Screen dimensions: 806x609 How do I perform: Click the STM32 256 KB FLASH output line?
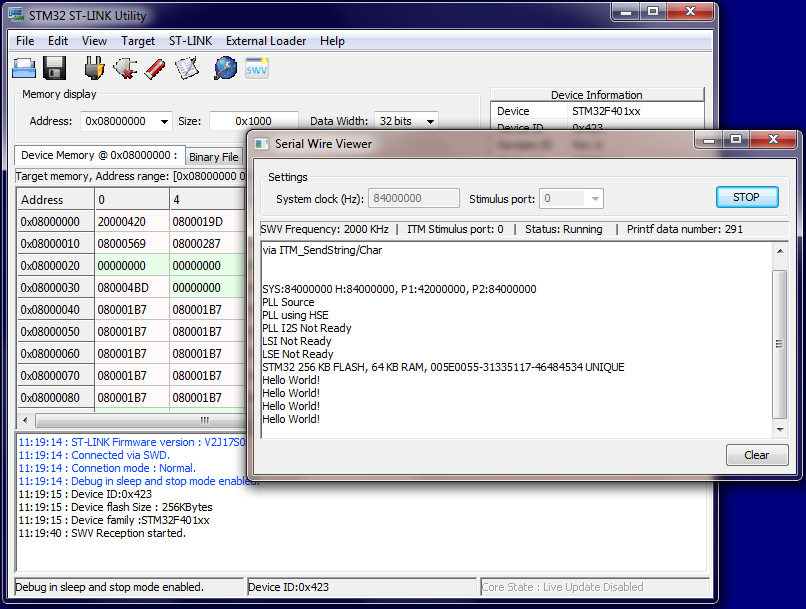(443, 367)
